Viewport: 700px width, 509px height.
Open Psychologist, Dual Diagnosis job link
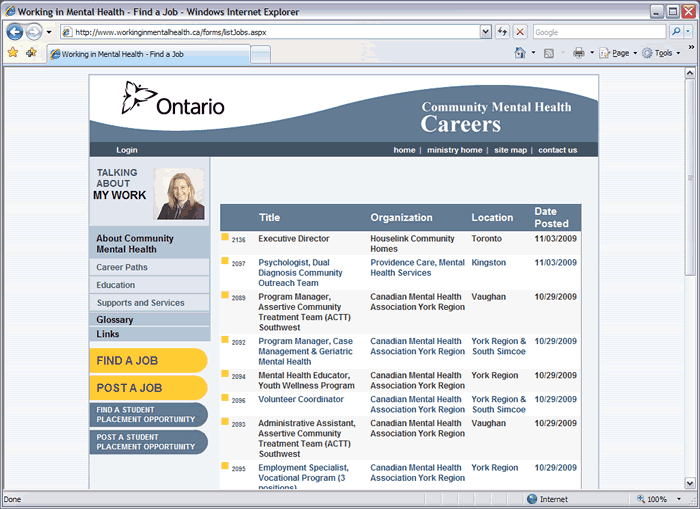(300, 272)
